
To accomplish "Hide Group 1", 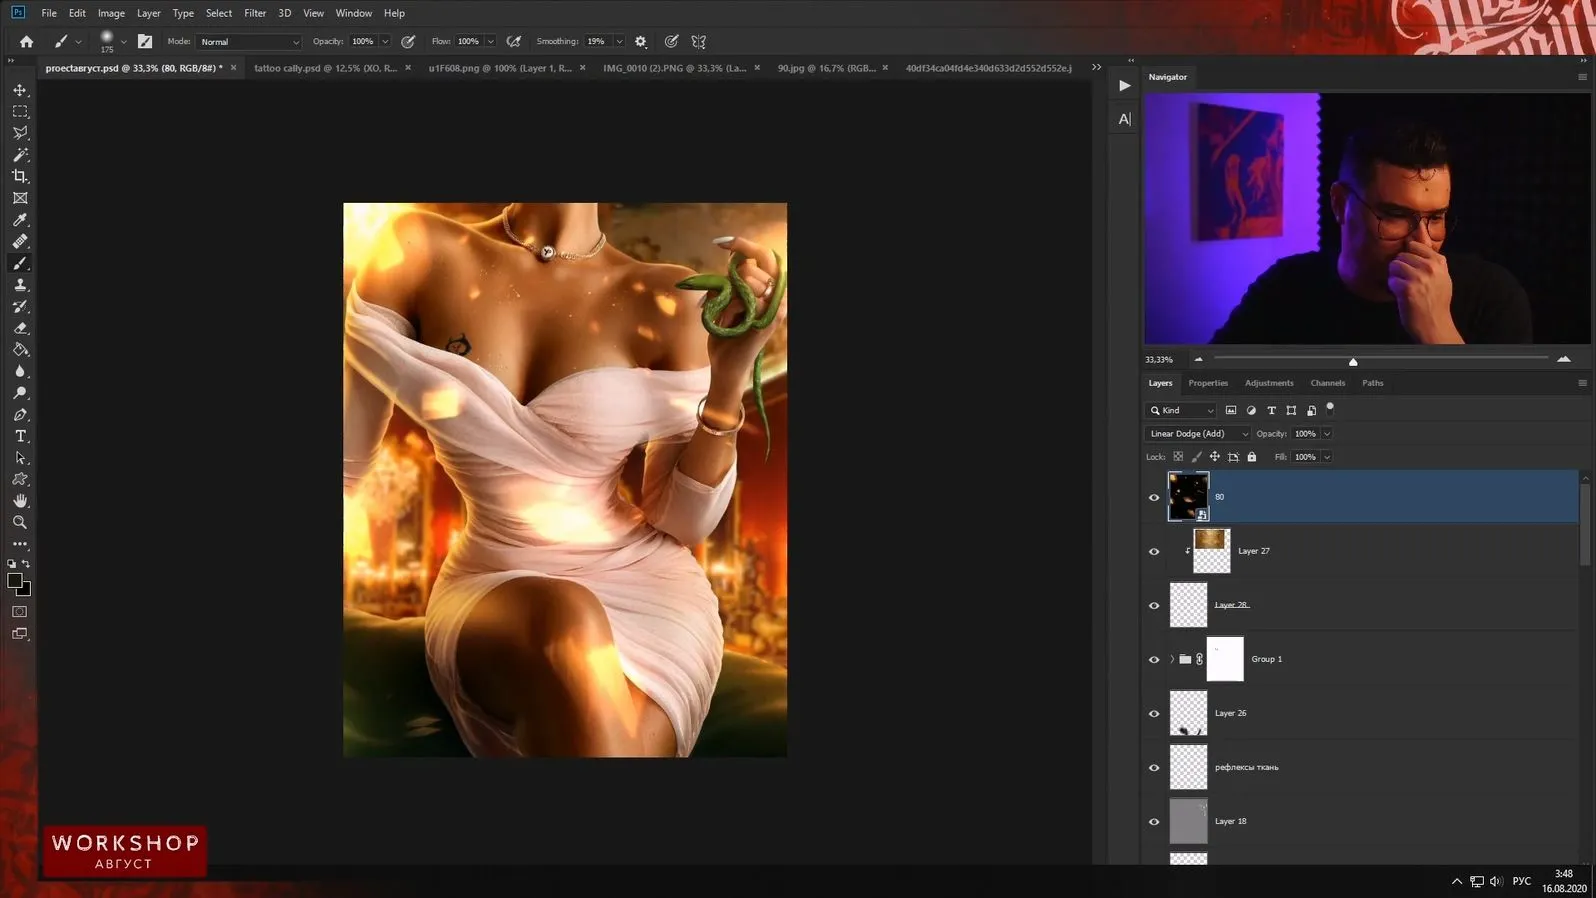I will 1154,659.
